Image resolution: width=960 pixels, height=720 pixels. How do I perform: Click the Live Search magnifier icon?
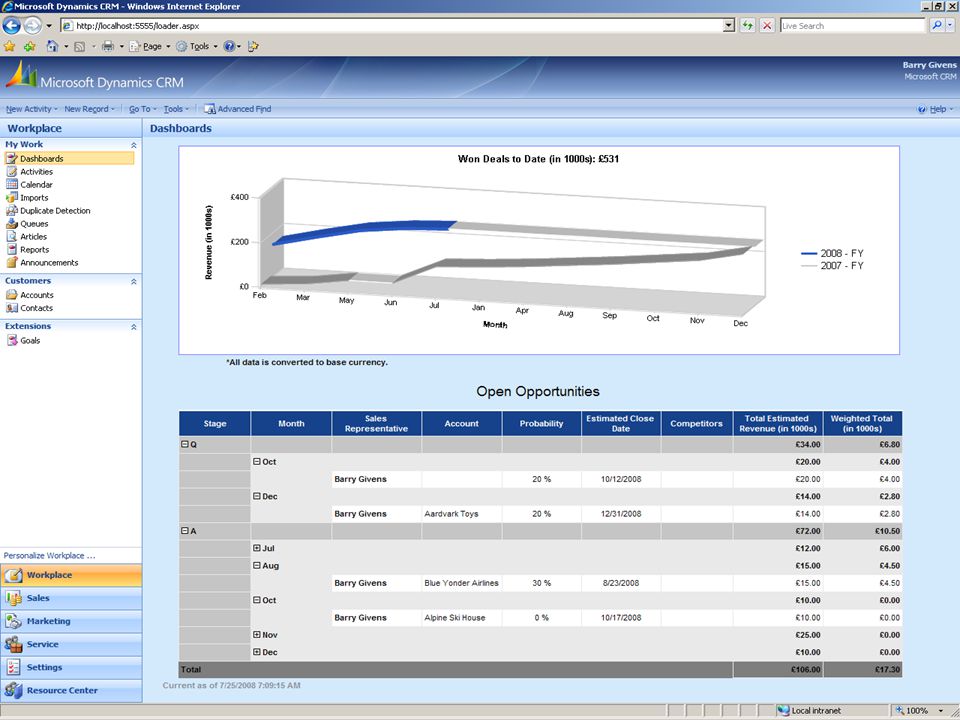tap(937, 26)
